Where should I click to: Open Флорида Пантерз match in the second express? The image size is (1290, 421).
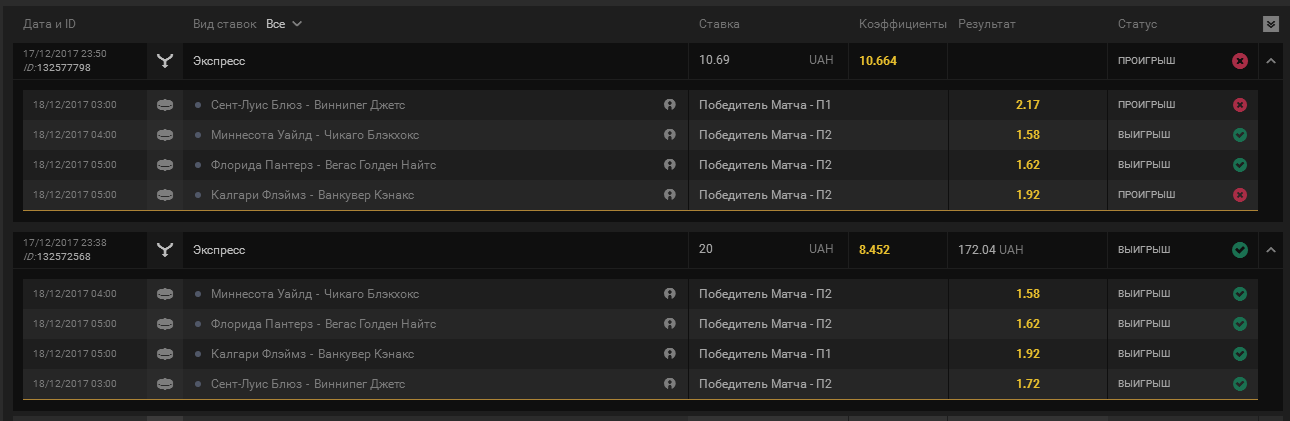[x=323, y=324]
